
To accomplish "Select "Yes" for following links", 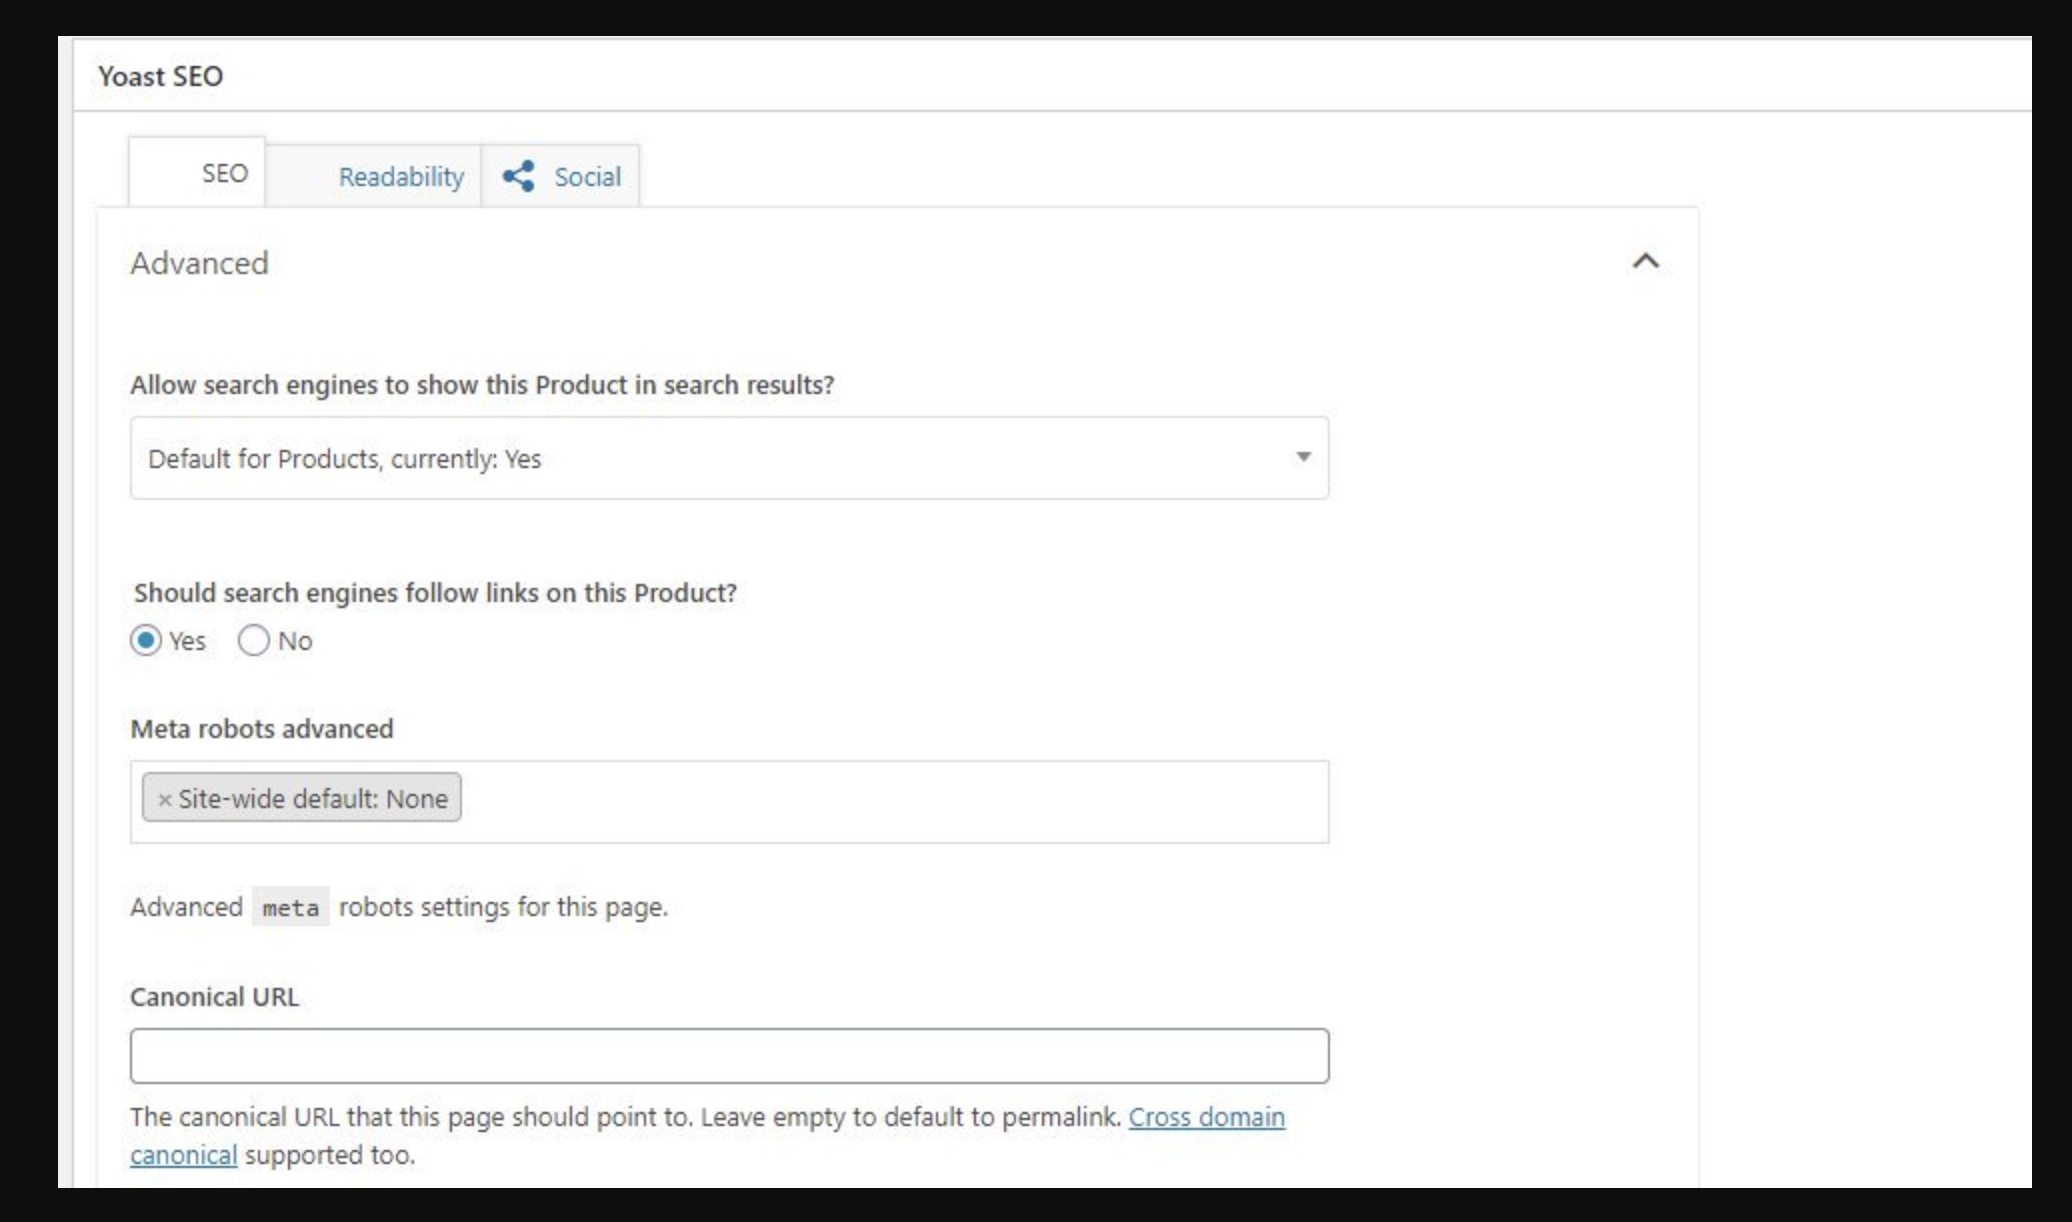I will (x=148, y=641).
